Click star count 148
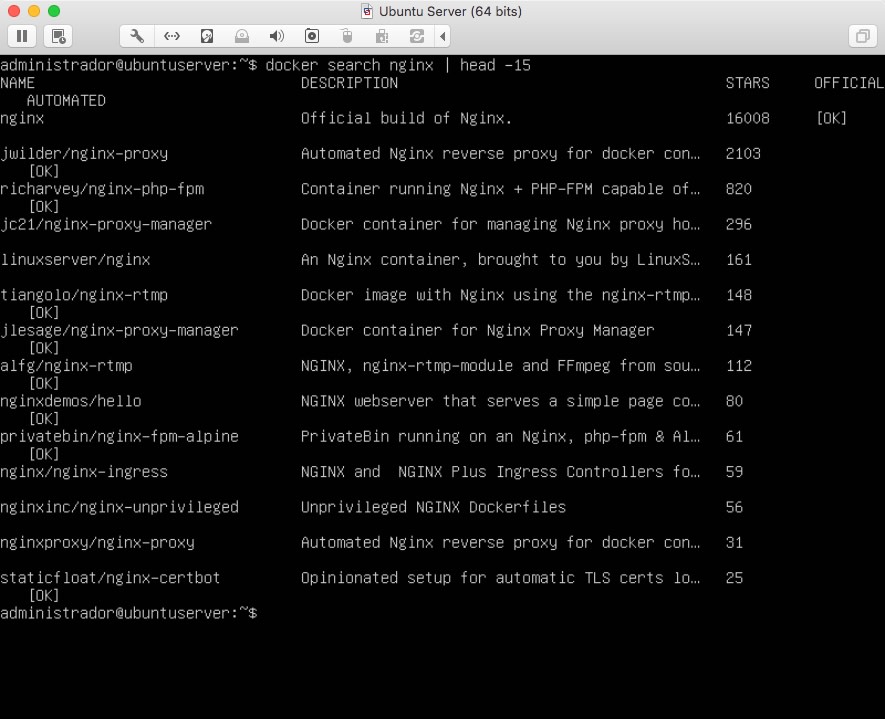Screen dimensions: 885x719 coord(739,295)
